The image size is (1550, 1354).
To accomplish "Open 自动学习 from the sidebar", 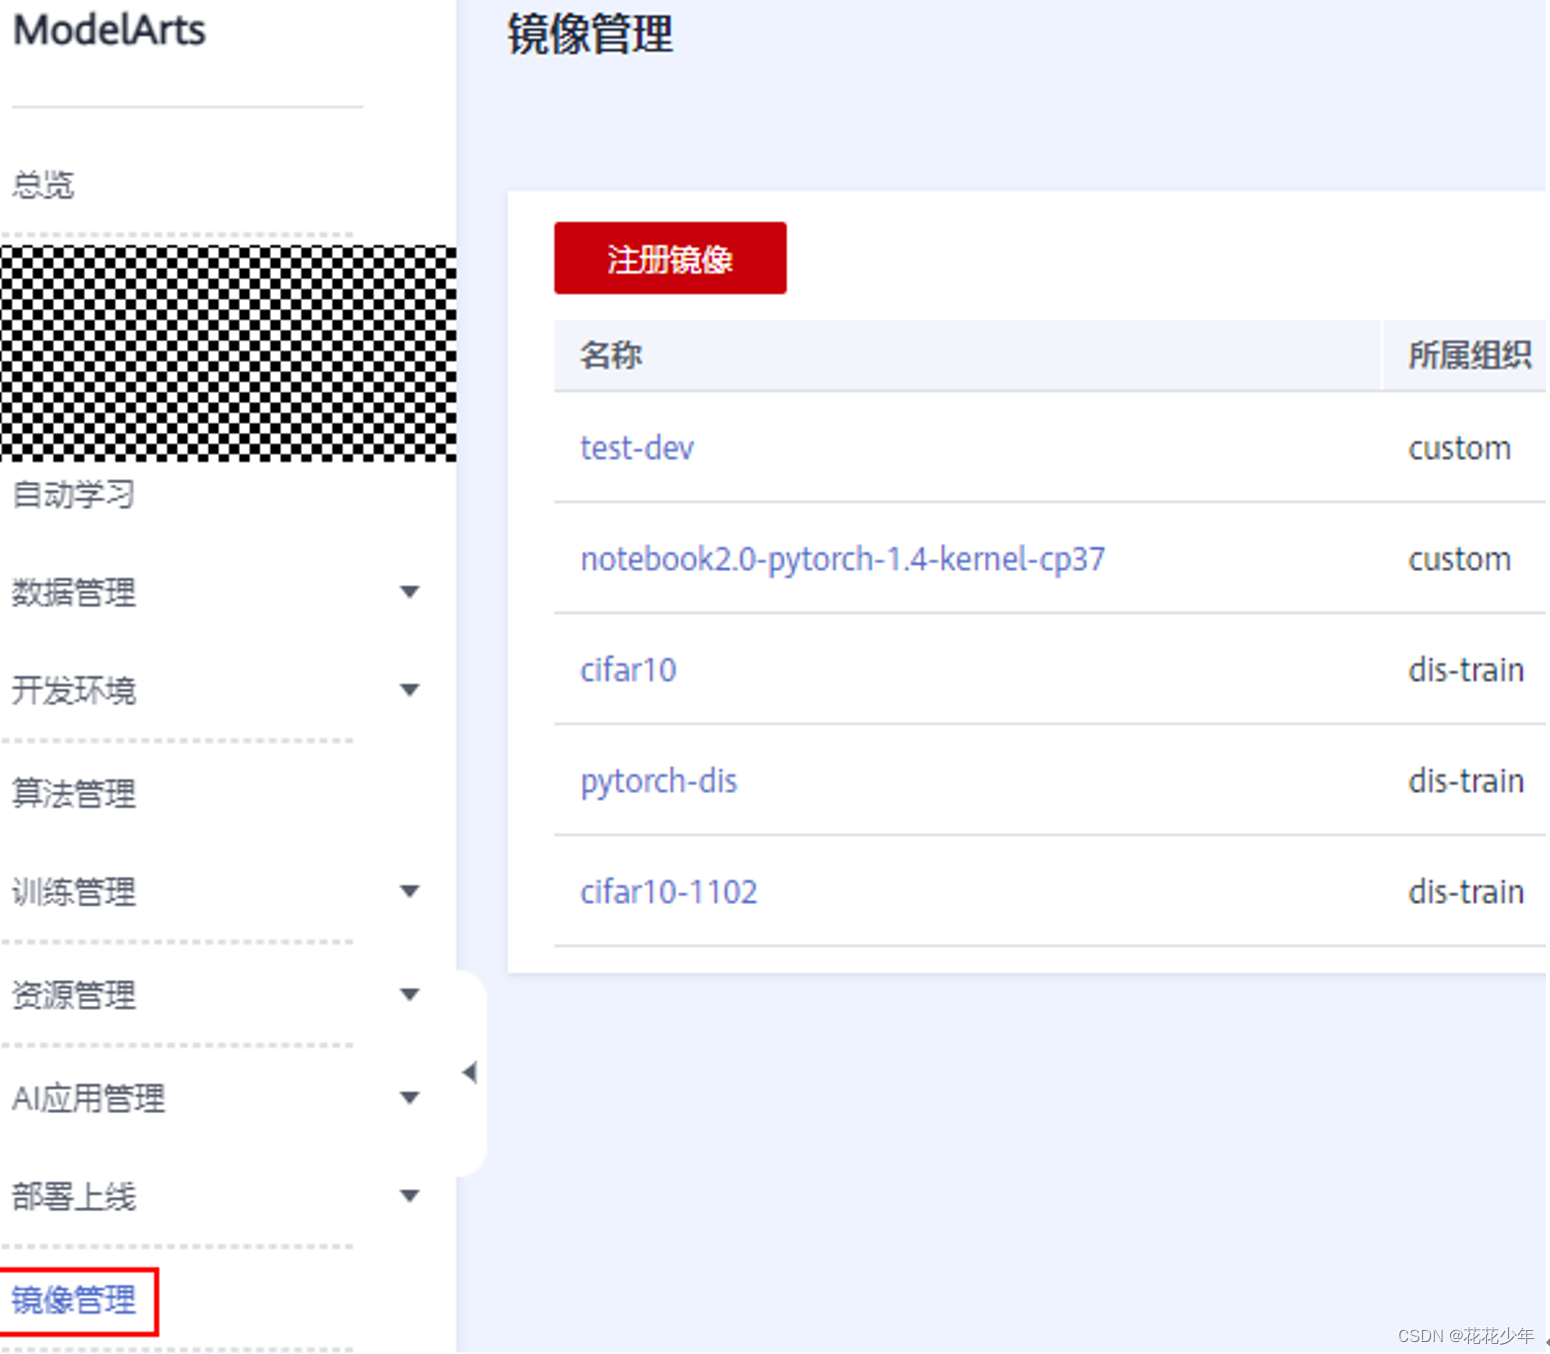I will [x=72, y=494].
